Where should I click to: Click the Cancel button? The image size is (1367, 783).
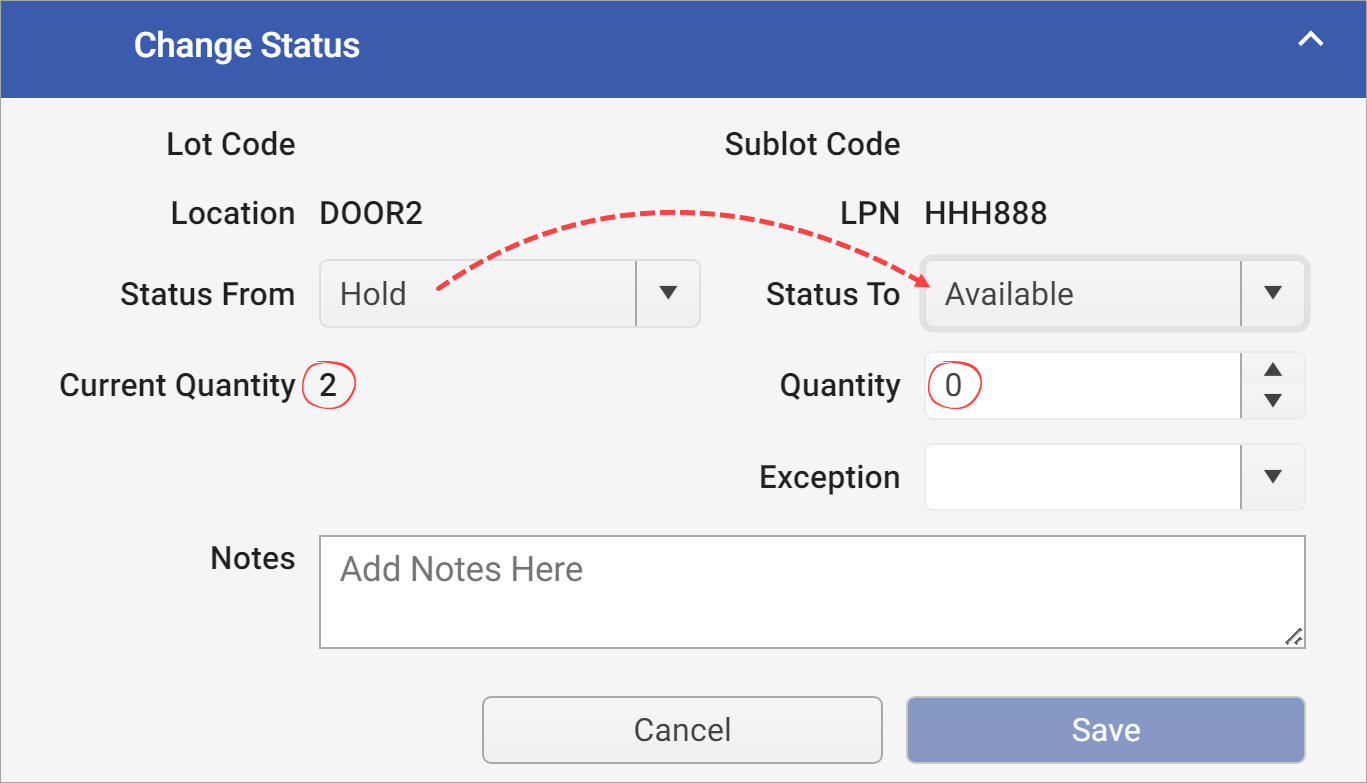point(682,729)
